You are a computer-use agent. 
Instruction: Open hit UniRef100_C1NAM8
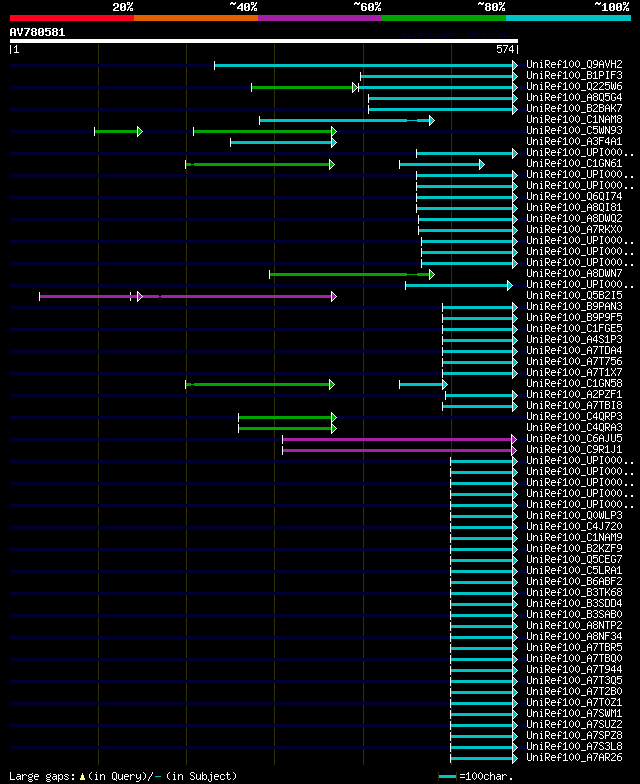coord(574,119)
